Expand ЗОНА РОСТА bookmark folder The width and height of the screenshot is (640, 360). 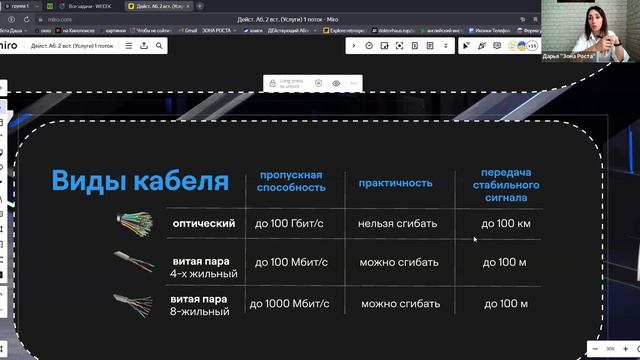219,31
